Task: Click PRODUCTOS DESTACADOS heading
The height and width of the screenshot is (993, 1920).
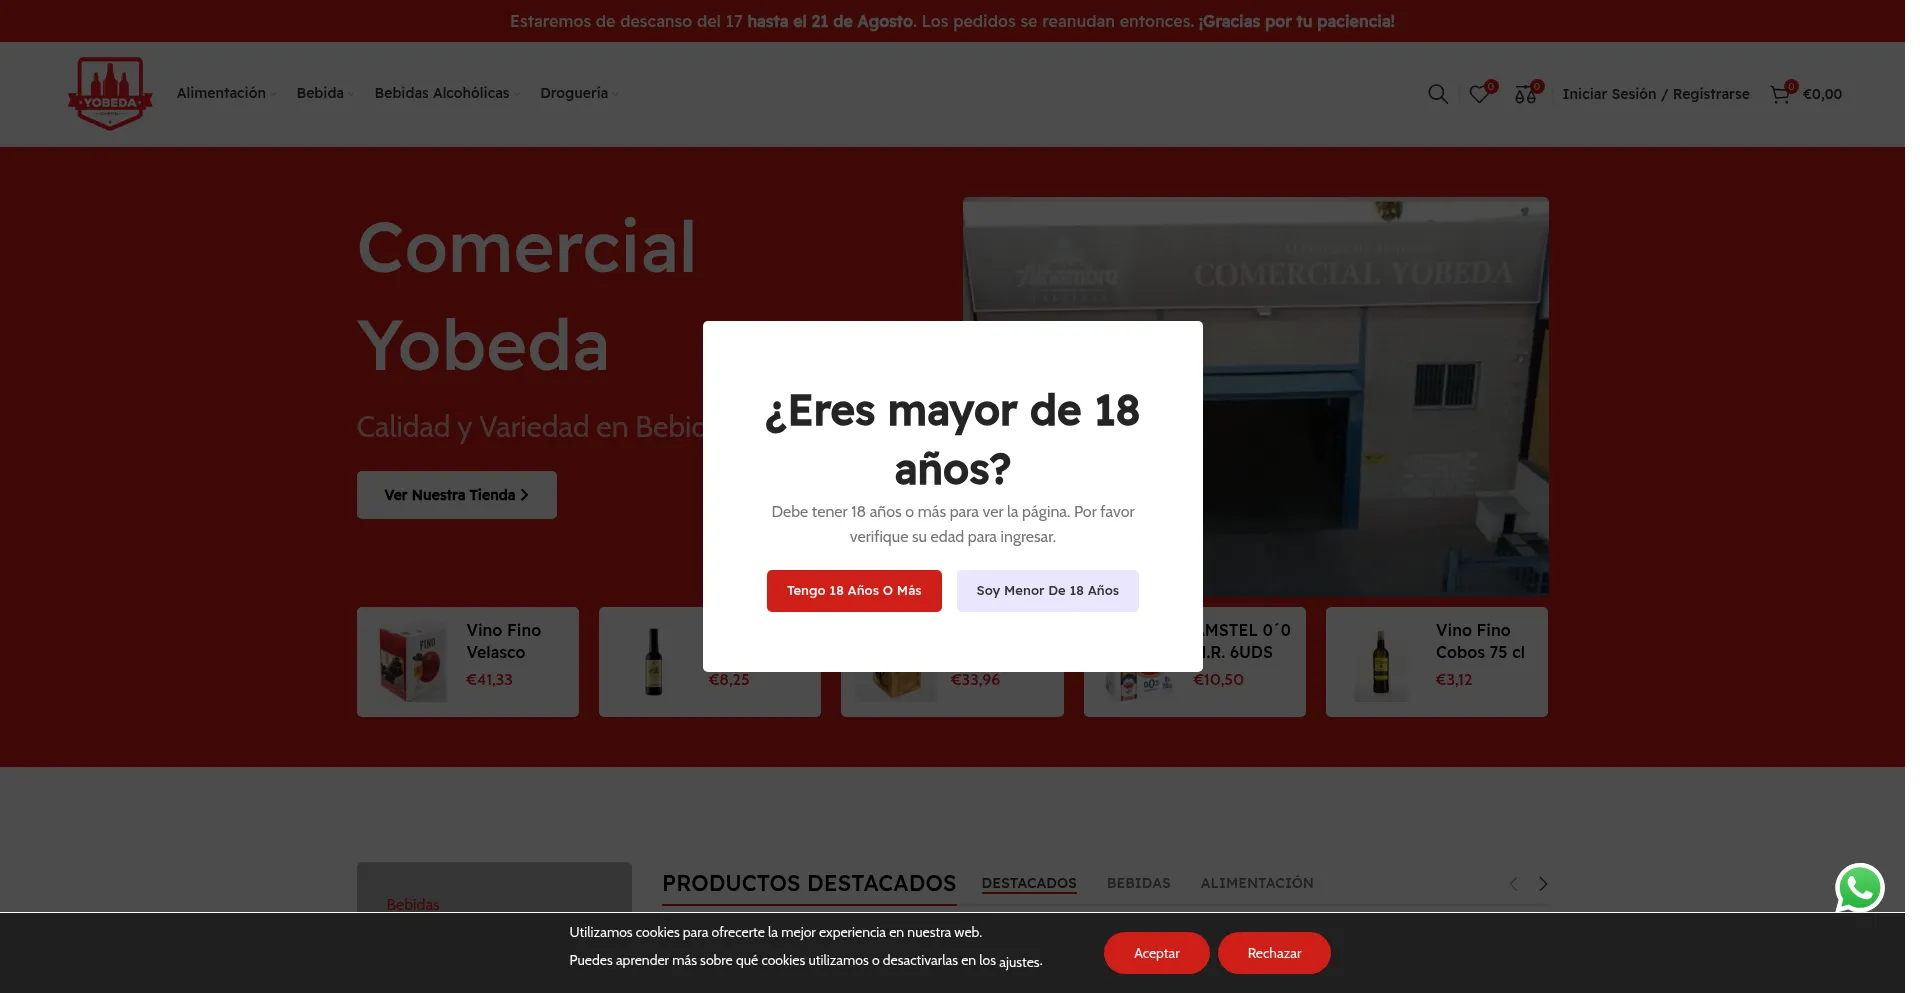Action: [809, 883]
